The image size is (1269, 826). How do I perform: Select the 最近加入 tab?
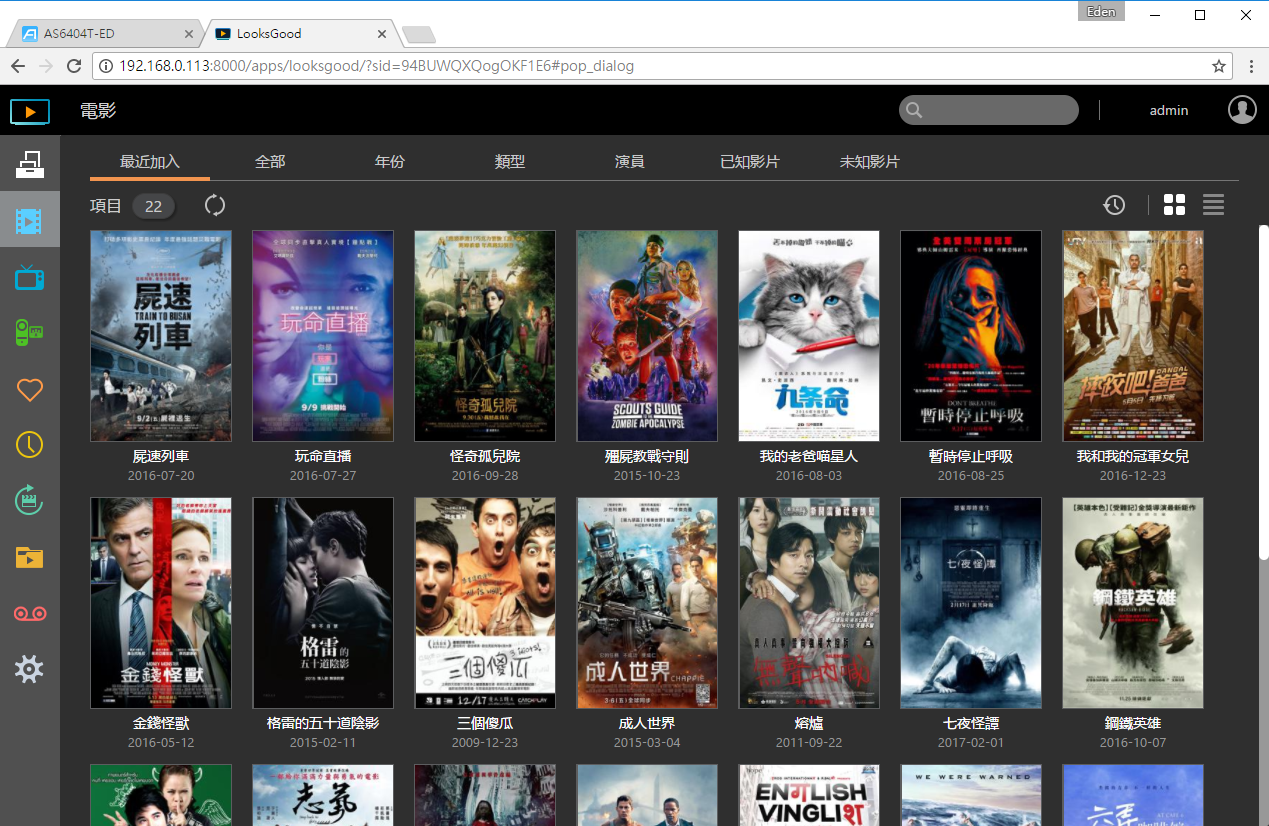coord(150,162)
